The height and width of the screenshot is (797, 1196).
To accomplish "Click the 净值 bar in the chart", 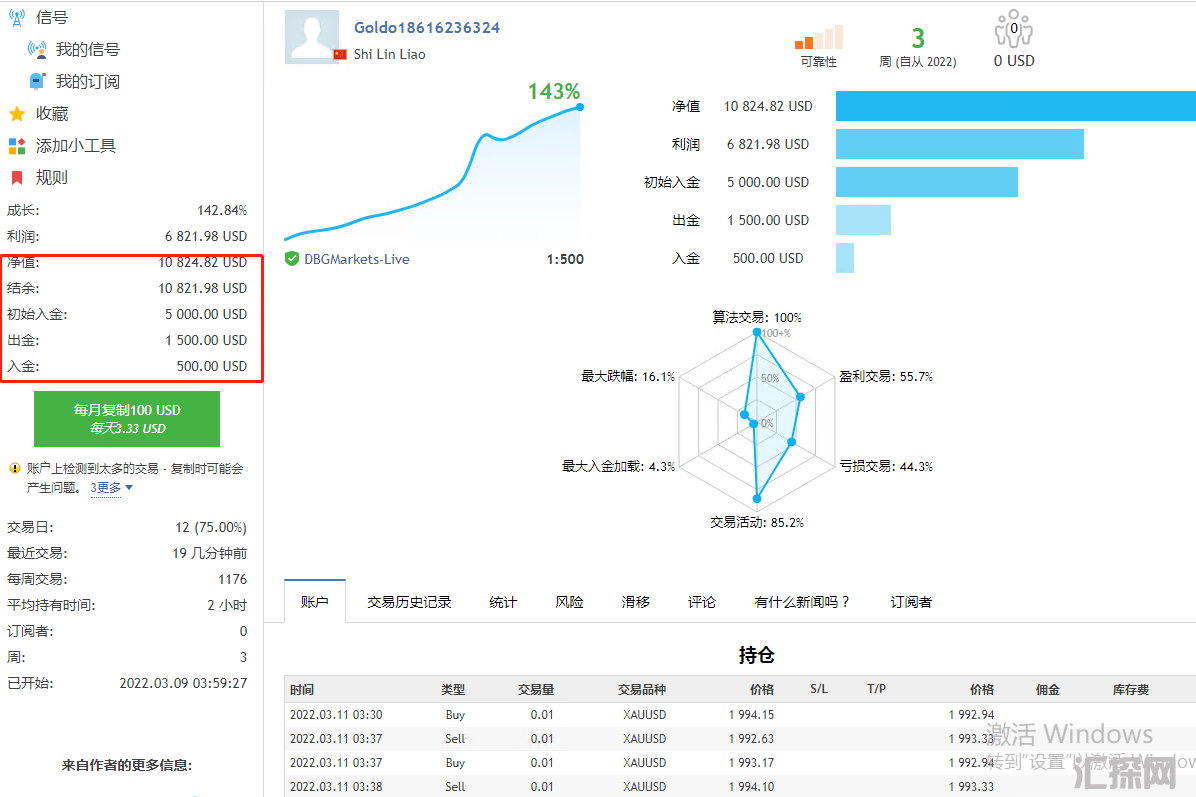I will pyautogui.click(x=1014, y=106).
